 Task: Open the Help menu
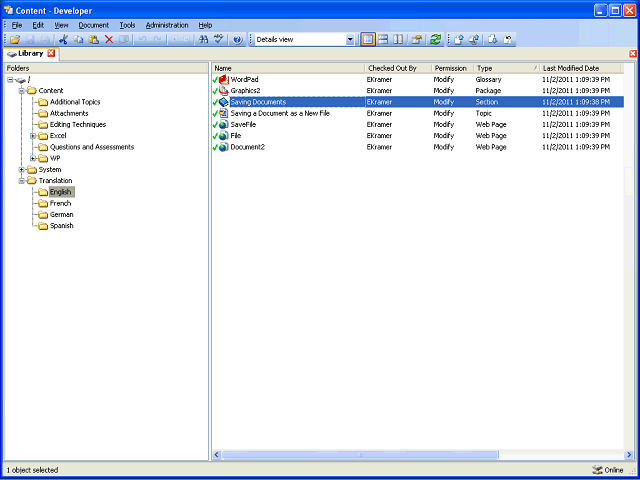pos(205,25)
